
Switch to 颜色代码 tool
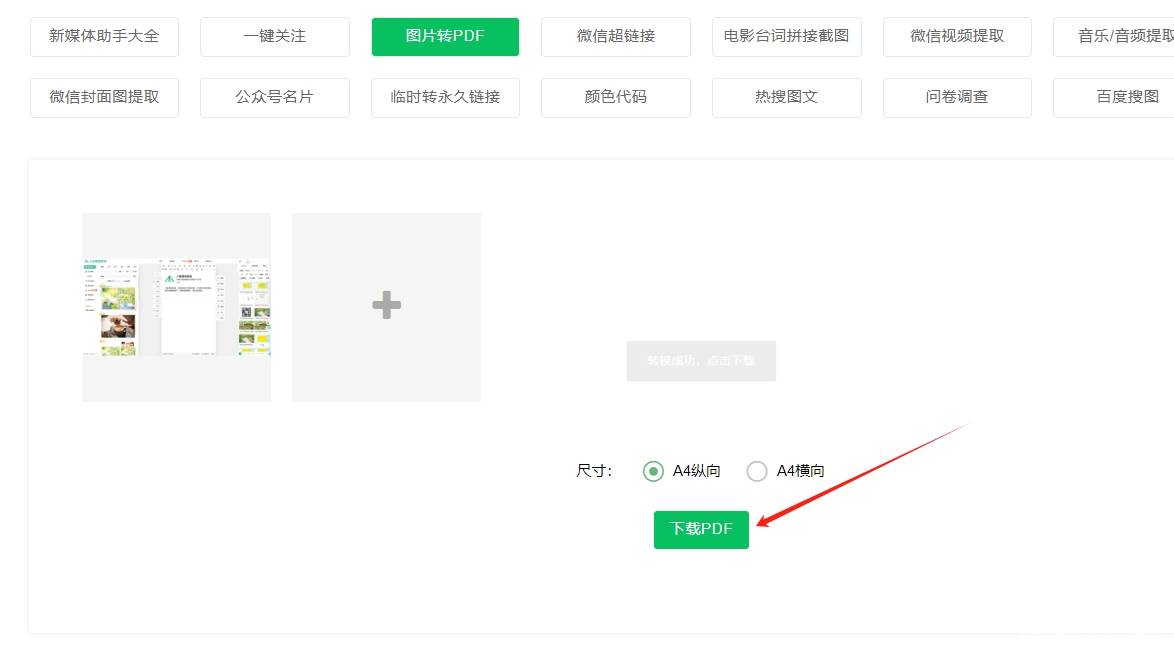[x=616, y=98]
